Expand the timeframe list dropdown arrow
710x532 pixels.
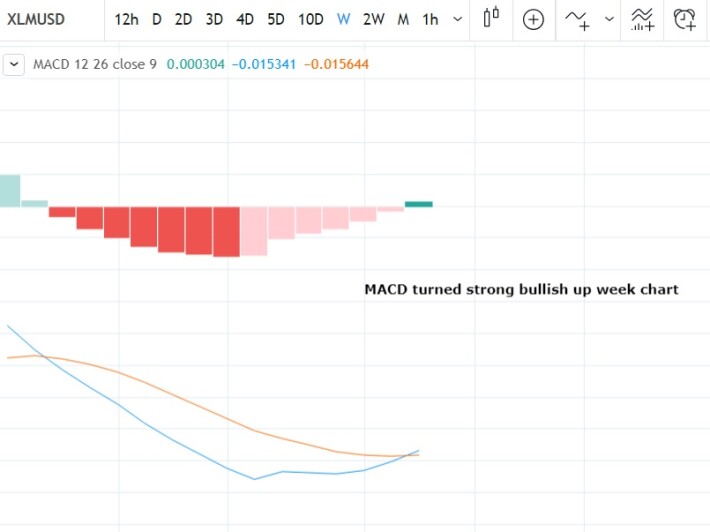click(x=458, y=19)
